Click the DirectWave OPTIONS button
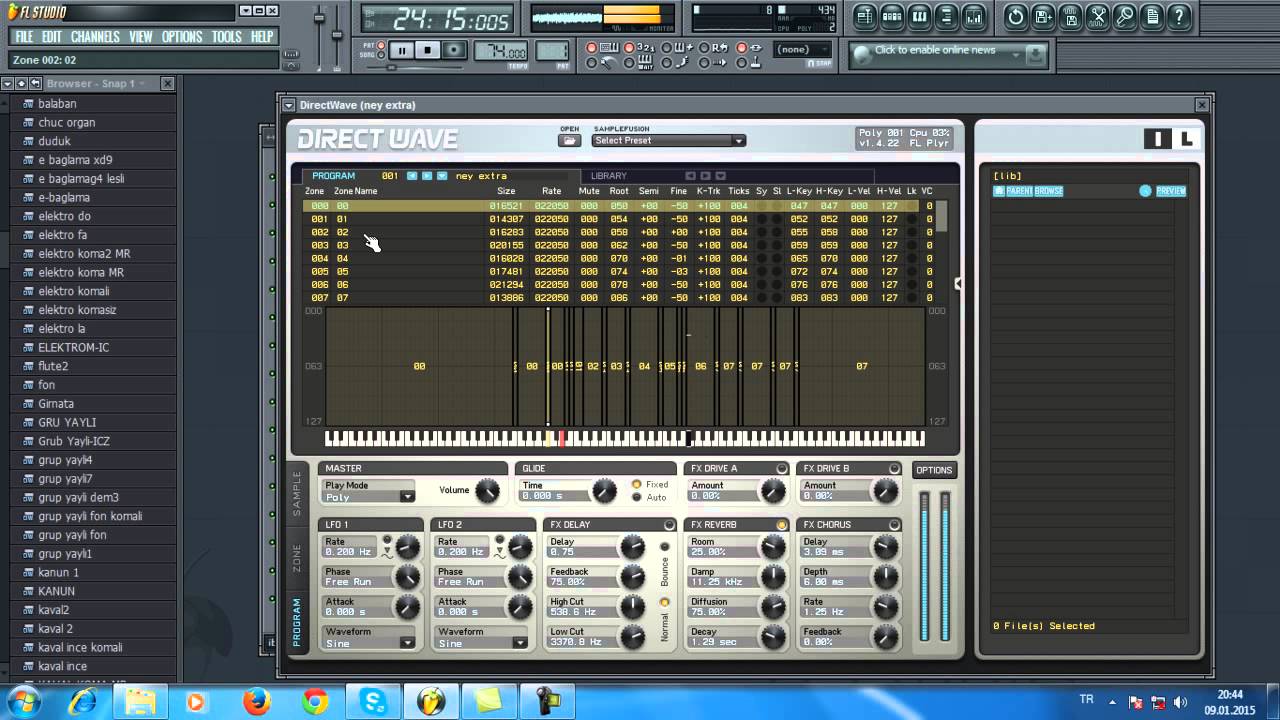This screenshot has height=720, width=1280. tap(934, 470)
